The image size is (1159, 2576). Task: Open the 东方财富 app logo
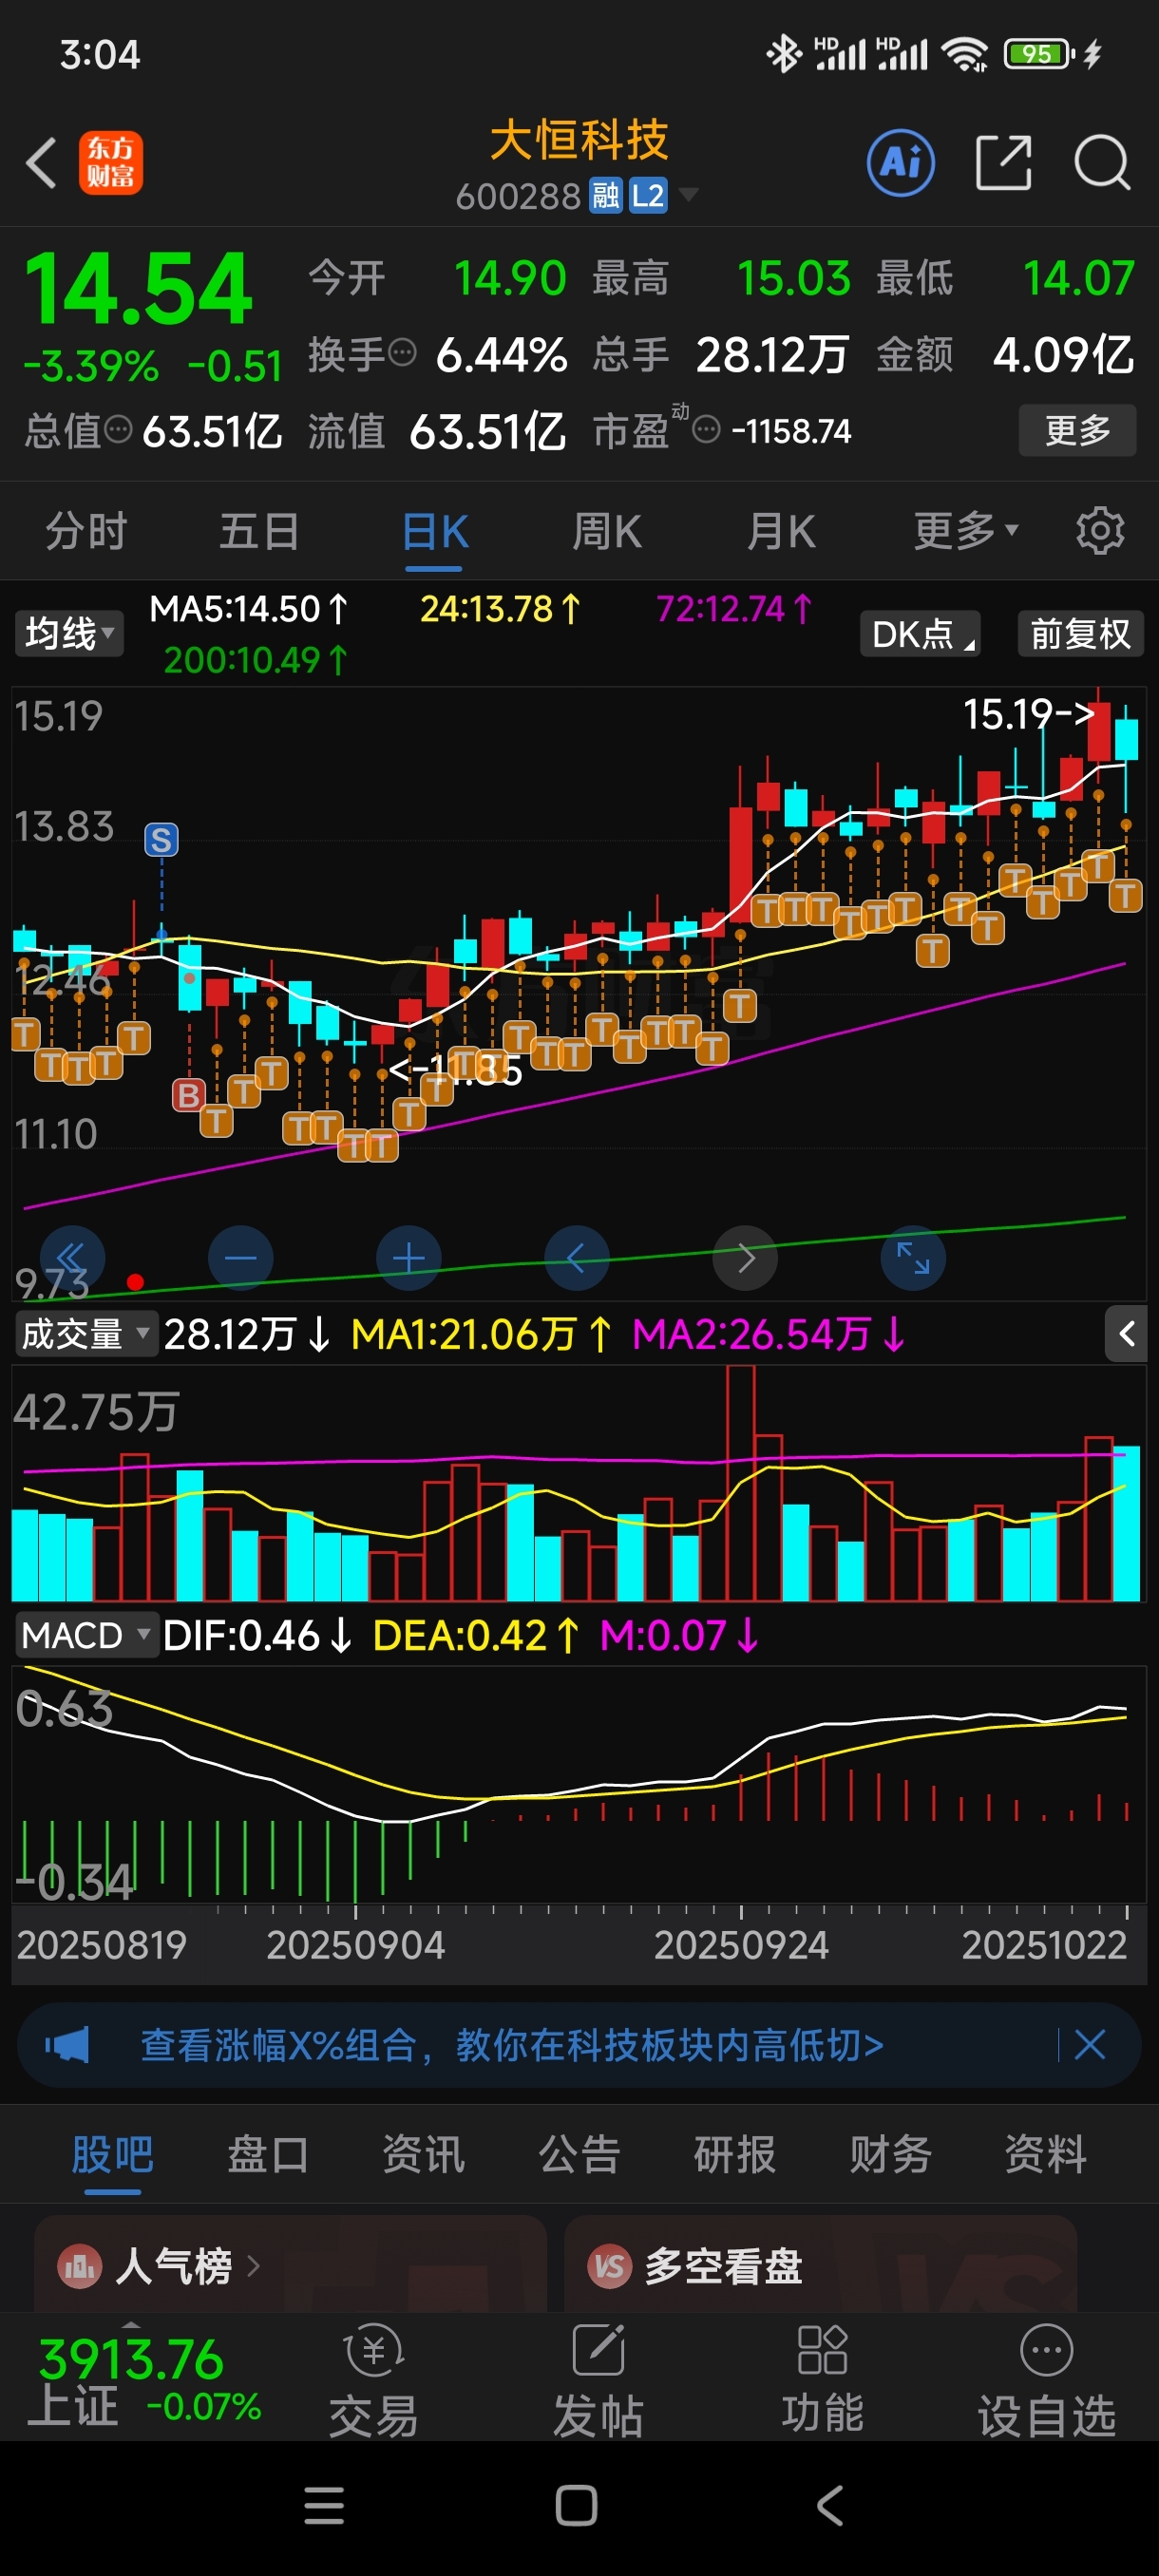tap(111, 163)
